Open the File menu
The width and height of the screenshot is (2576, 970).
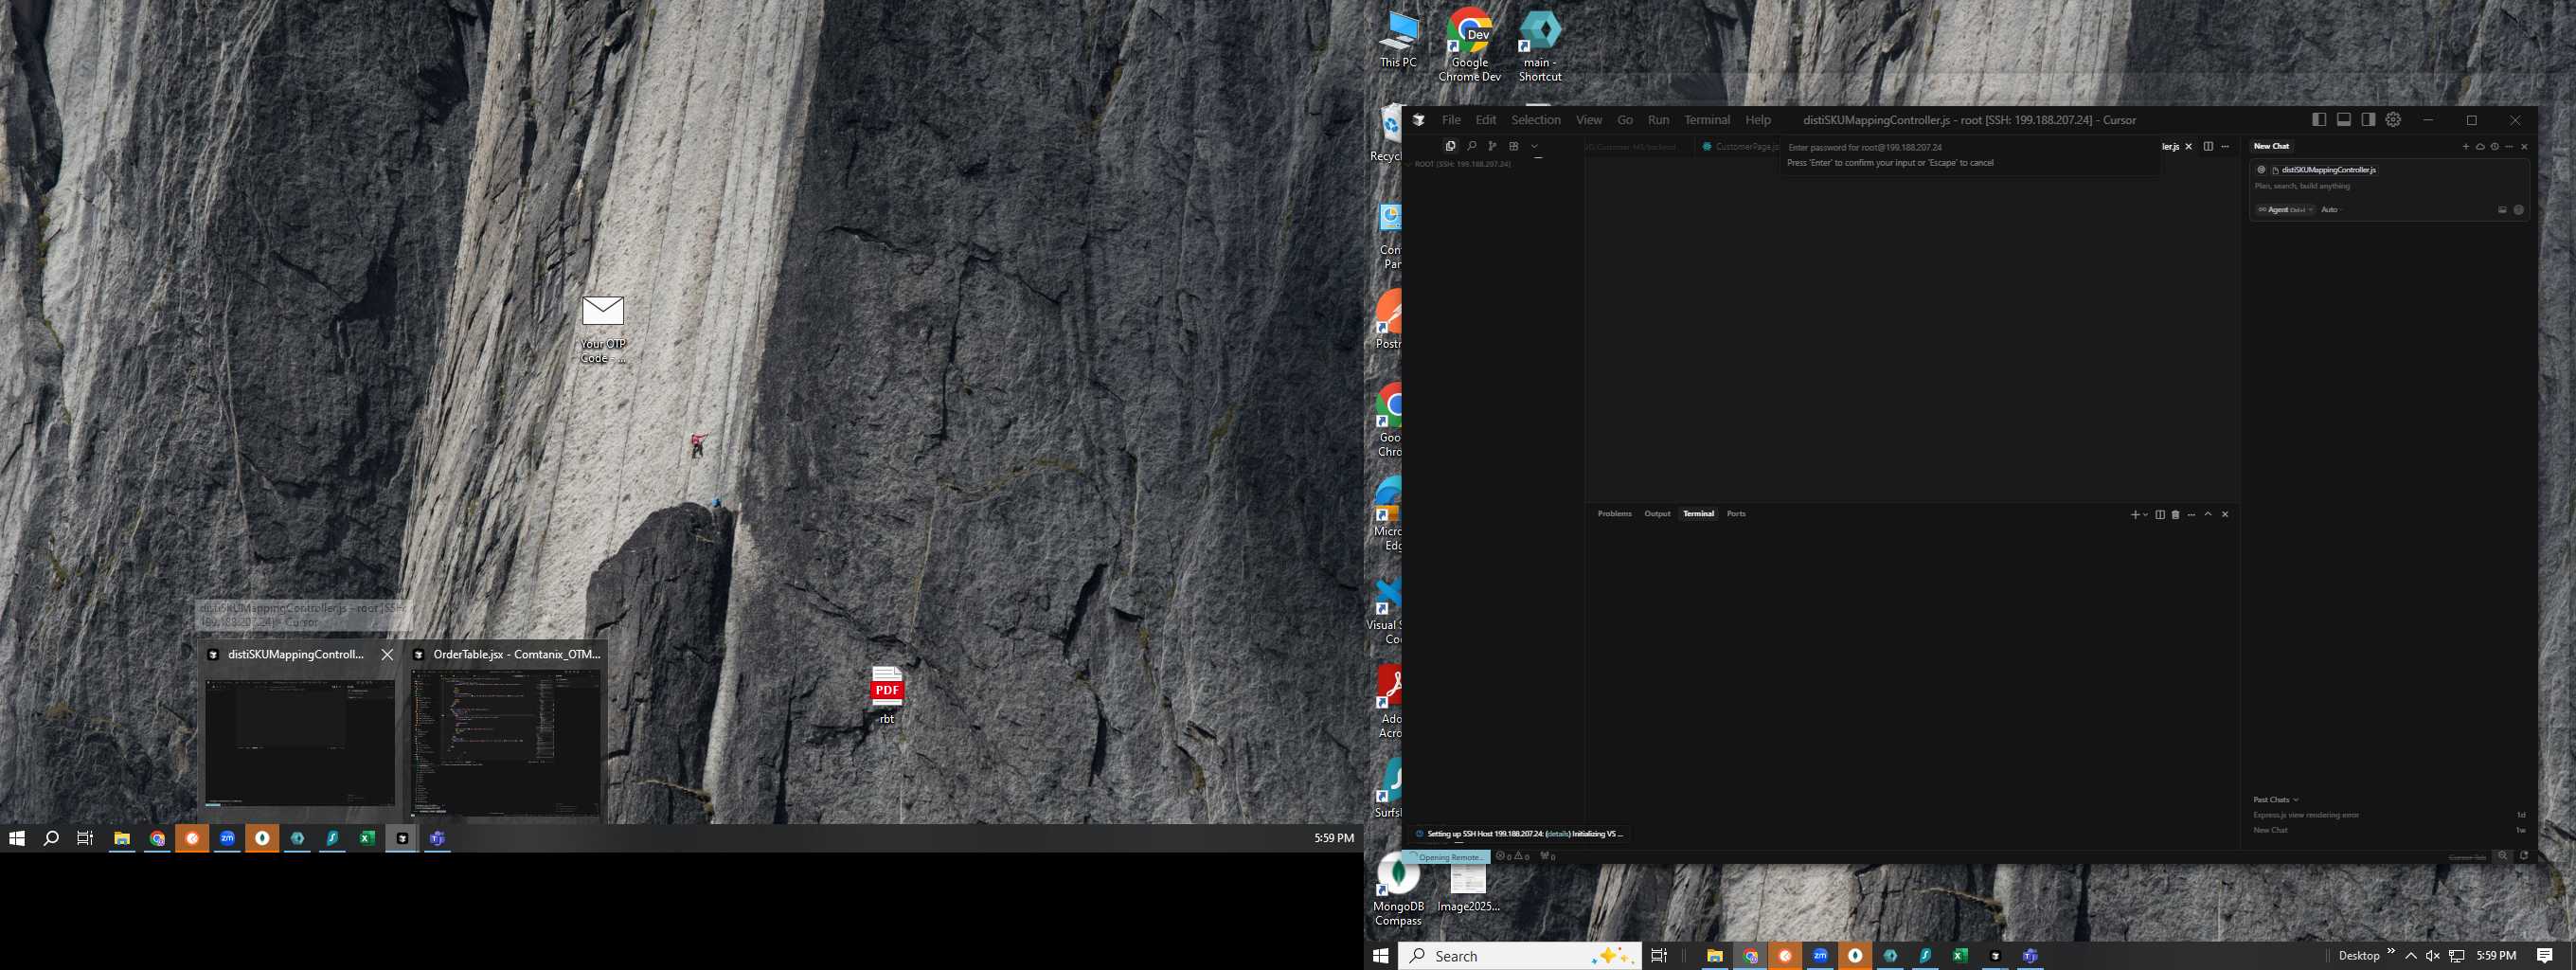(1451, 120)
